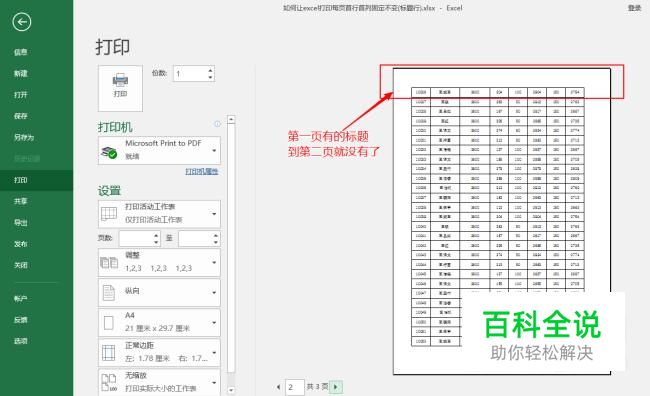Go to next preview page arrow
The width and height of the screenshot is (650, 396).
[x=336, y=387]
